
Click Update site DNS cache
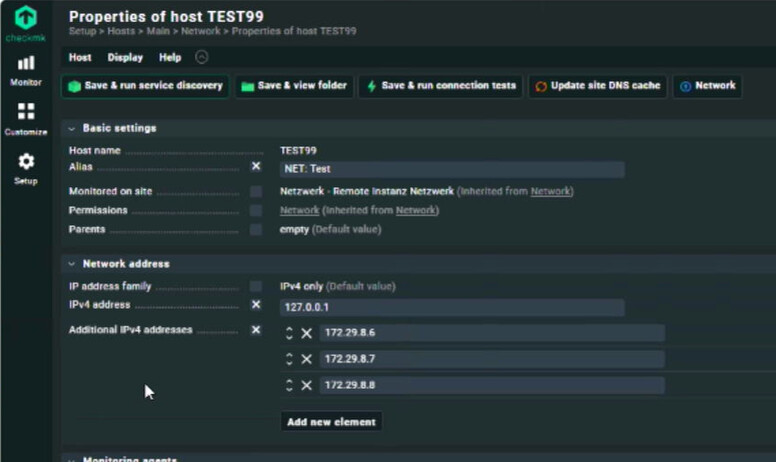coord(598,86)
